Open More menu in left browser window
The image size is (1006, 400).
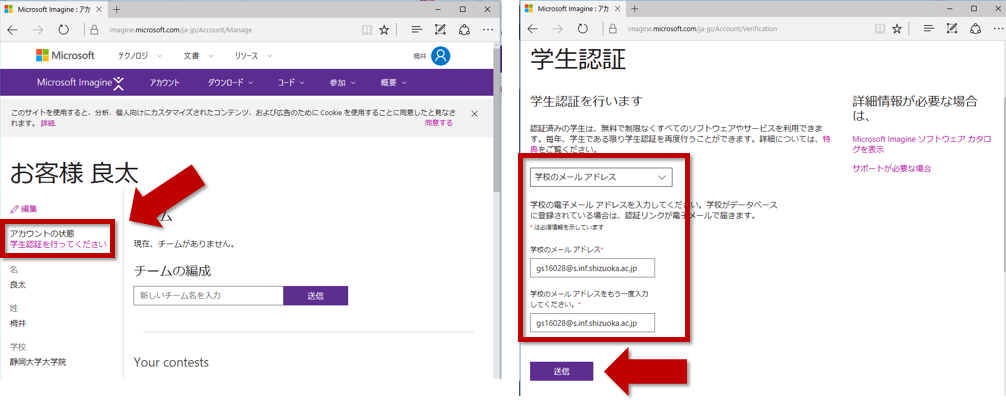[x=488, y=30]
